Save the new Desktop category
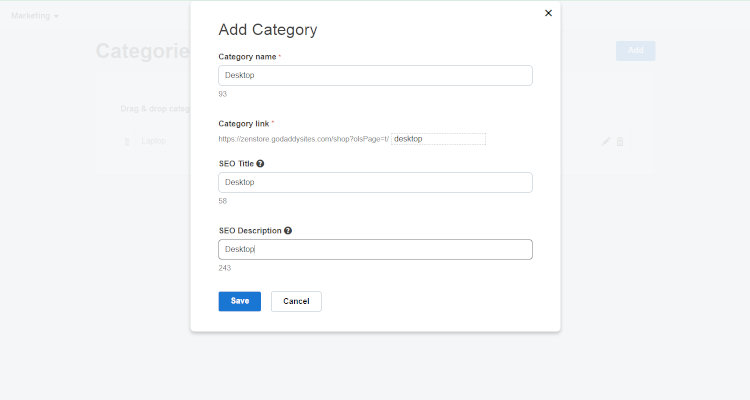The width and height of the screenshot is (750, 400). (x=239, y=301)
